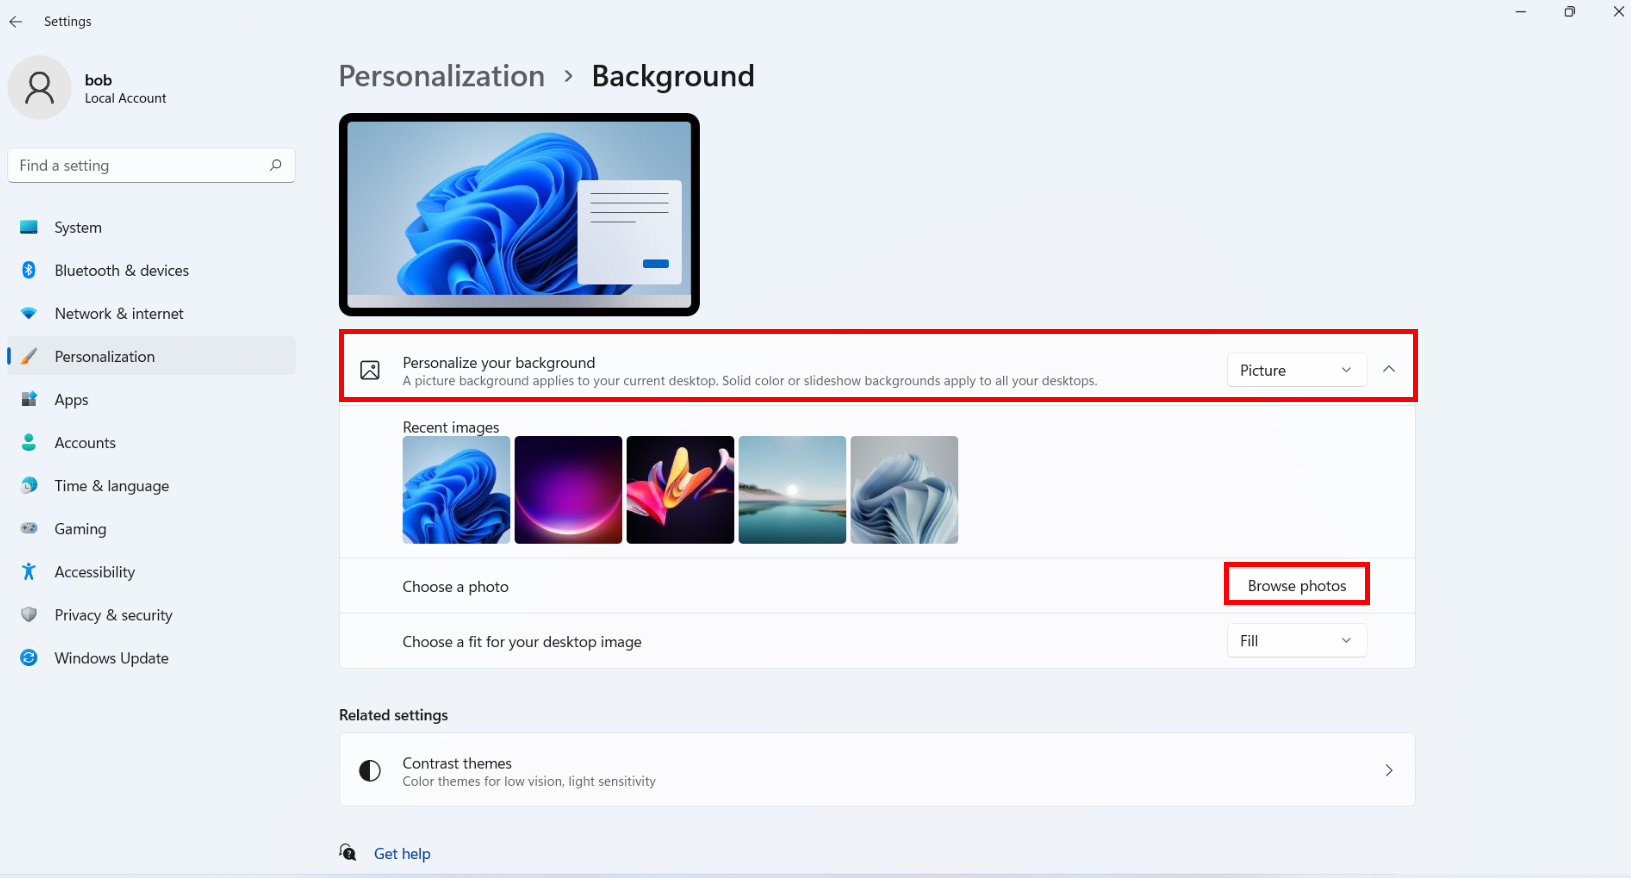Click the "Background" page title
Screen dimensions: 1631x878
pos(673,76)
